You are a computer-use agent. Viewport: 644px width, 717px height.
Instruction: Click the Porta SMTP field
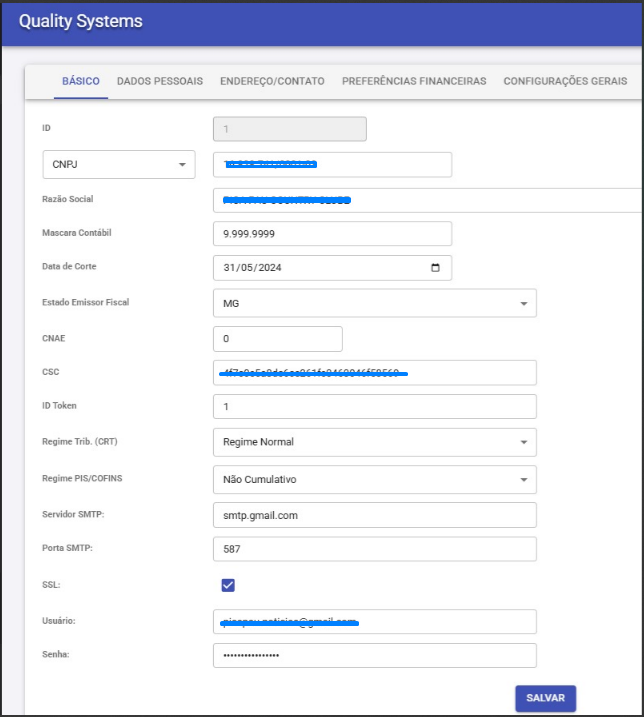click(374, 550)
